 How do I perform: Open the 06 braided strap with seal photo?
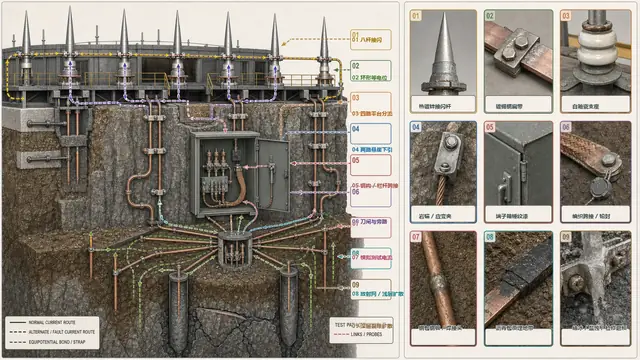[596, 164]
